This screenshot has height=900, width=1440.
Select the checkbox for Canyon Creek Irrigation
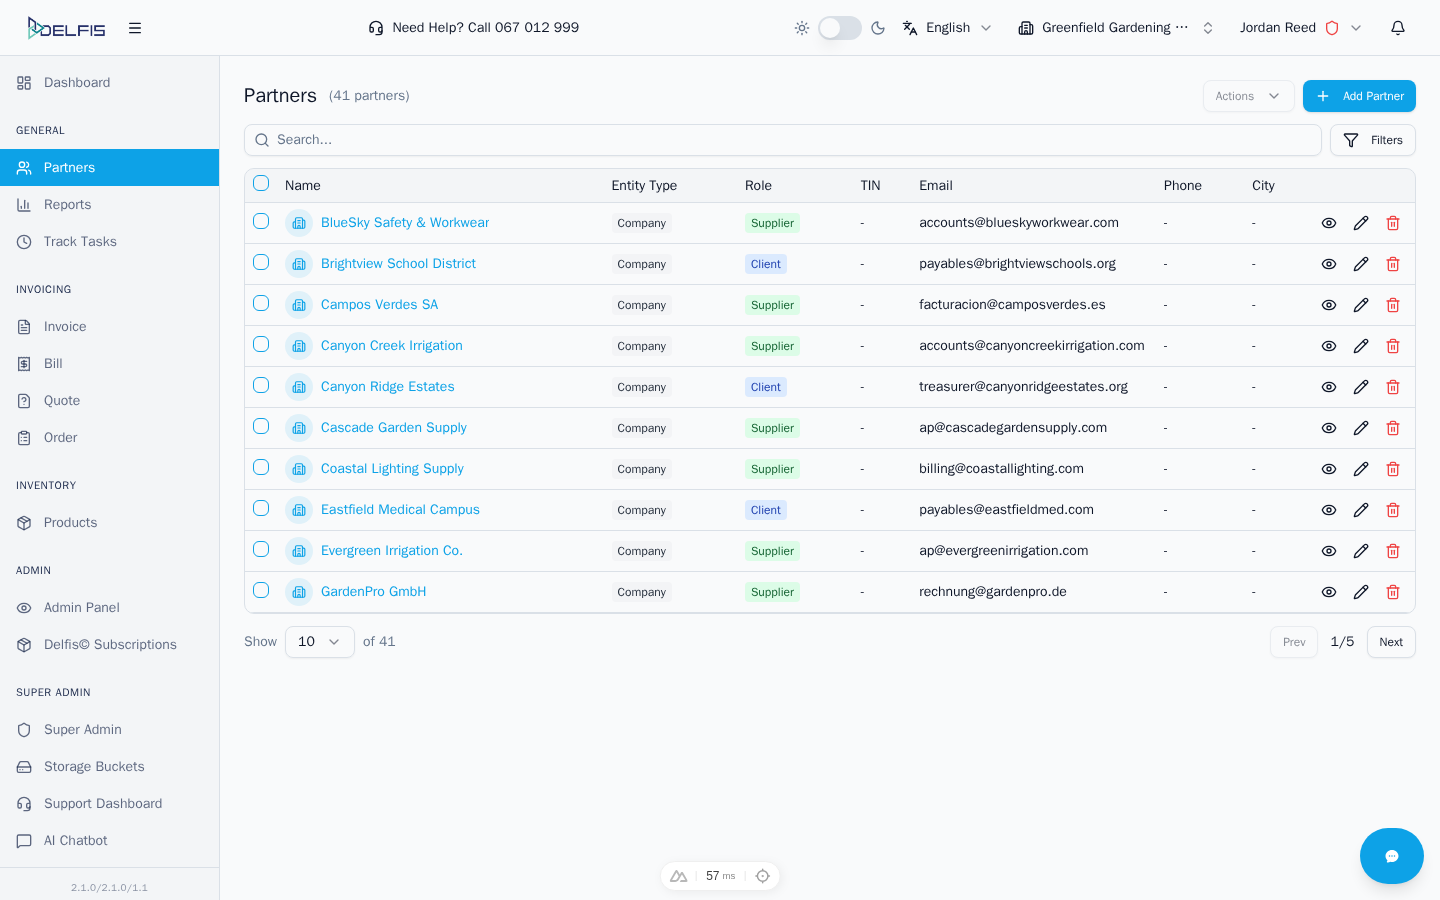click(x=261, y=344)
